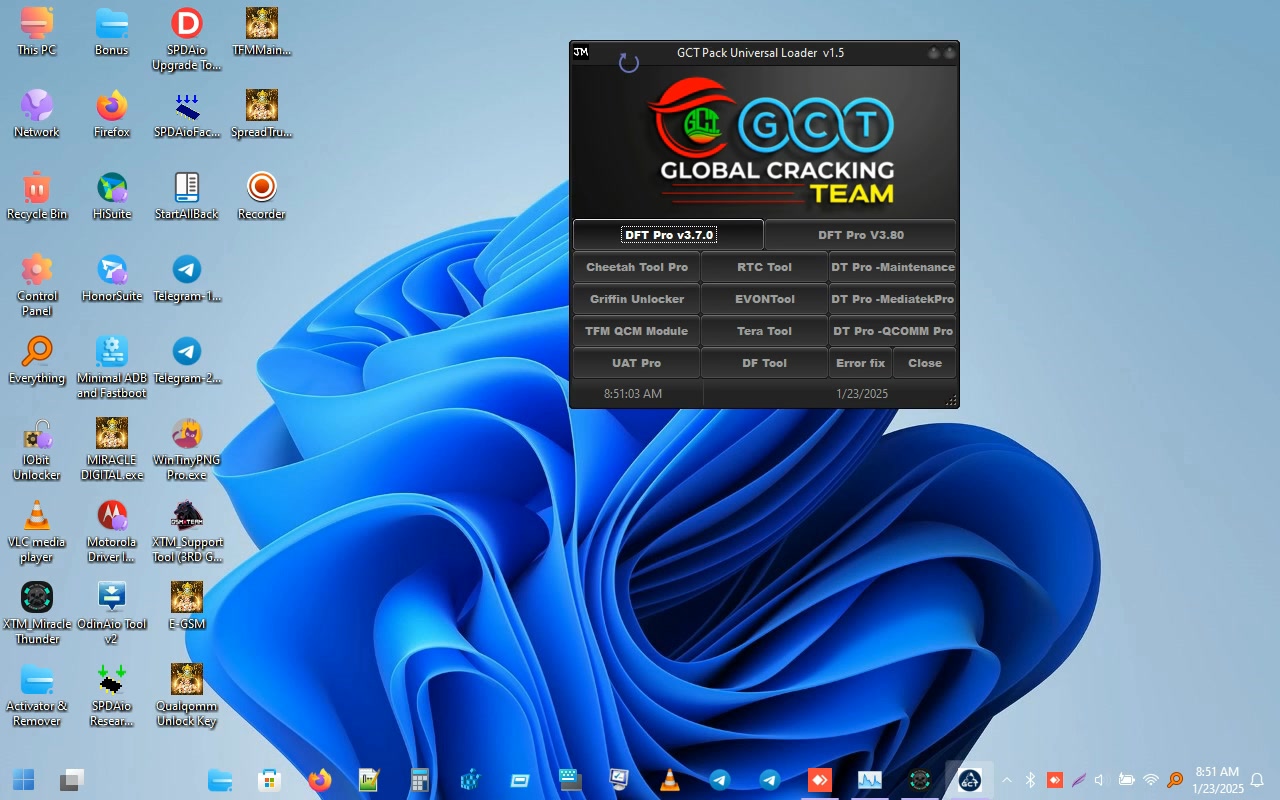Screen dimensions: 1280x800
Task: Open taskbar clock showing 8:51 AM
Action: (1217, 780)
